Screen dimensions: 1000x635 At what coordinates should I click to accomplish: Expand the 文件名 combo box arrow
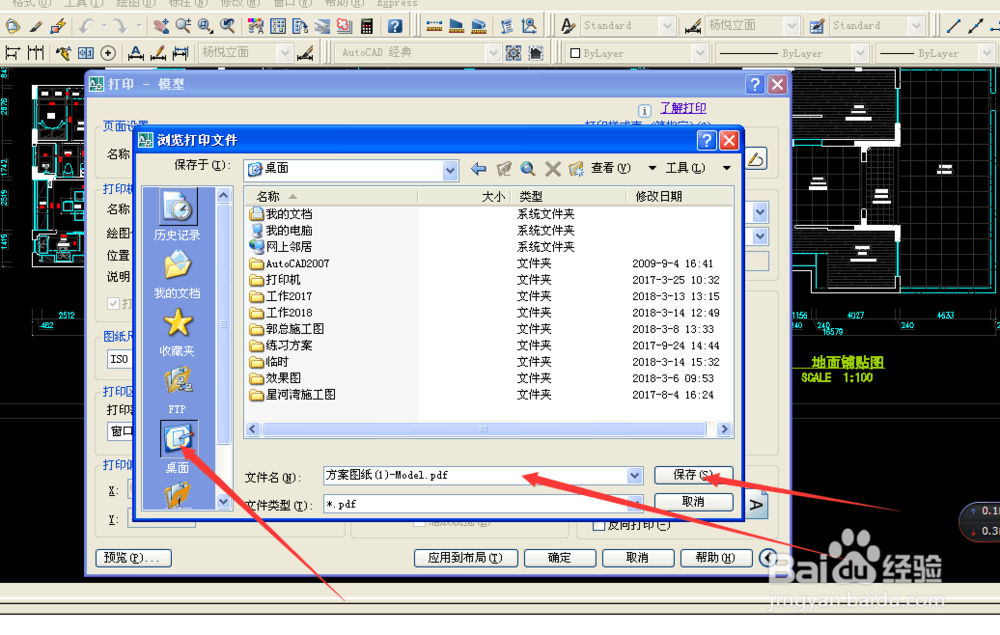tap(634, 474)
